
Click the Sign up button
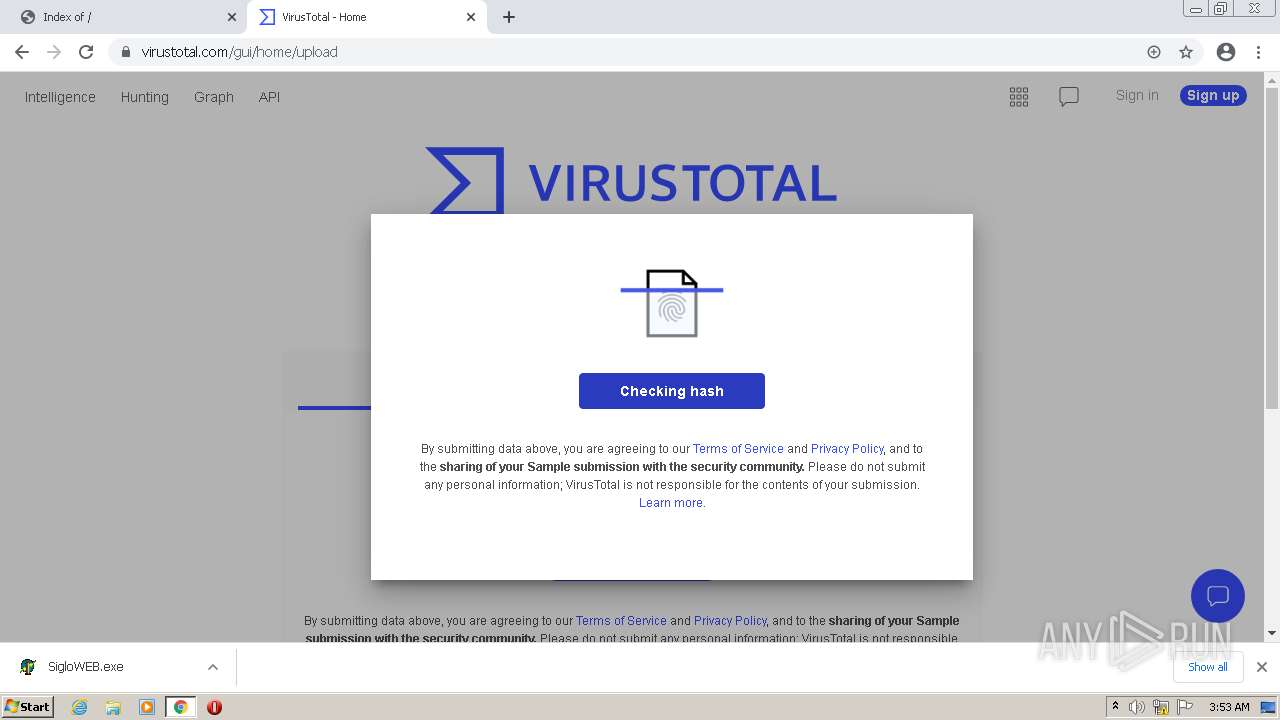(1213, 95)
